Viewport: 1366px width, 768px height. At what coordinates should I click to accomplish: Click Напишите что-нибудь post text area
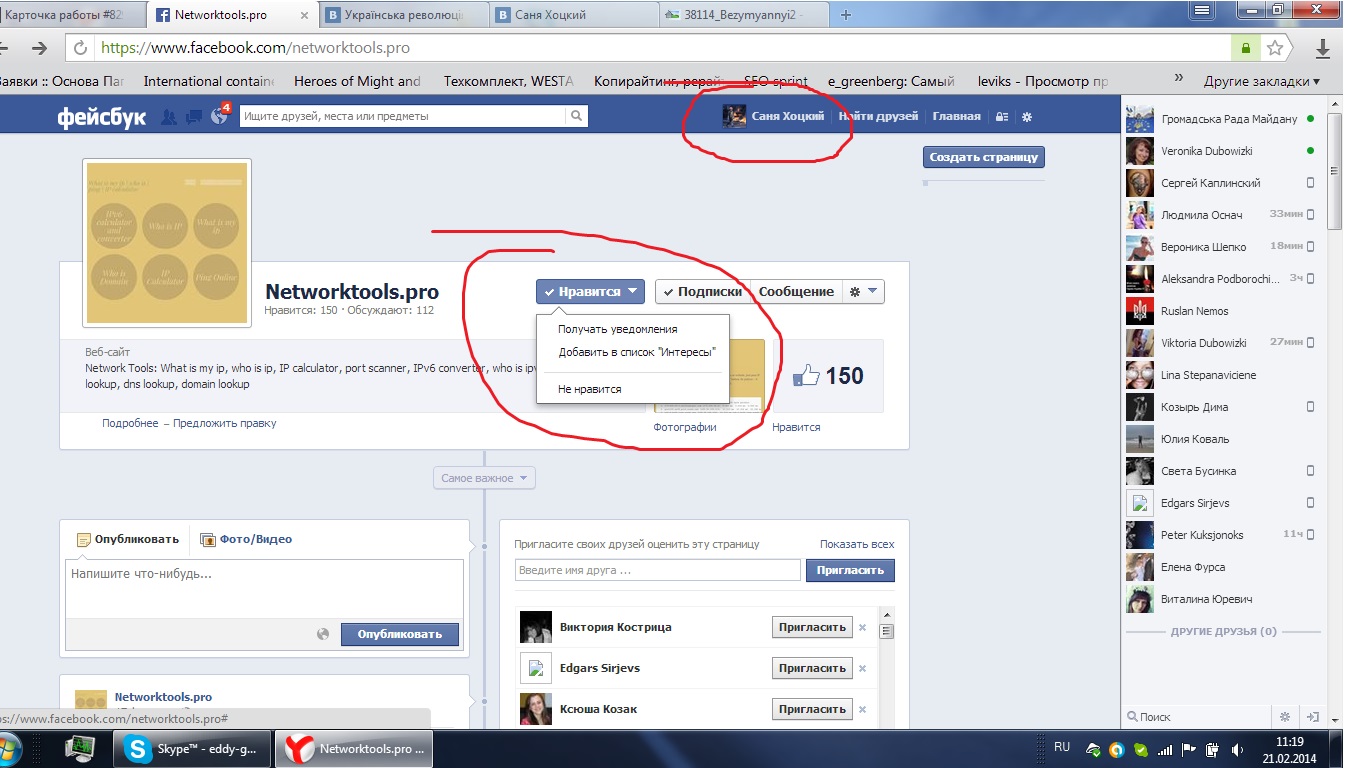point(264,590)
